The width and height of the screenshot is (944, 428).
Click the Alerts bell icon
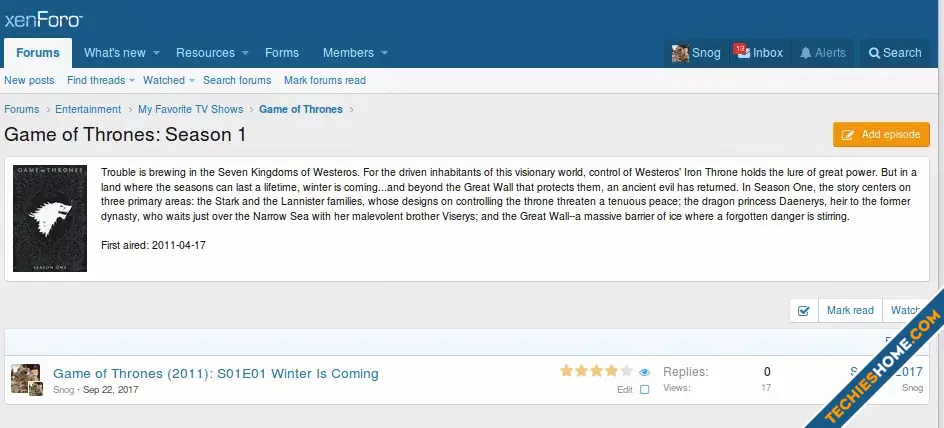(x=806, y=53)
